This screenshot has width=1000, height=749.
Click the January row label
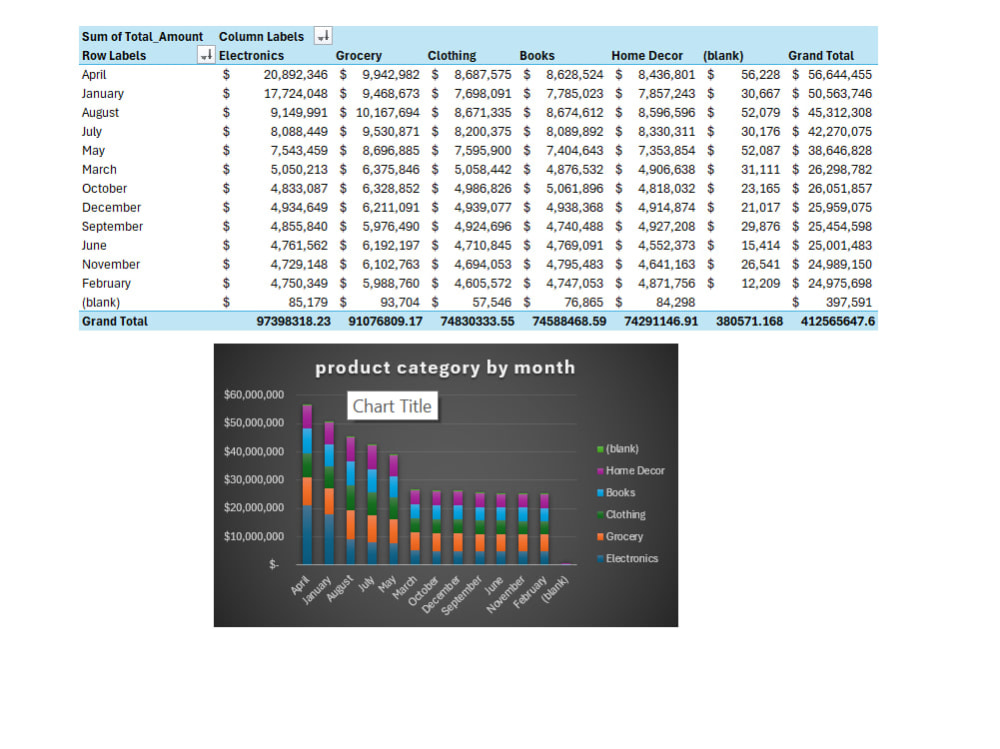103,94
